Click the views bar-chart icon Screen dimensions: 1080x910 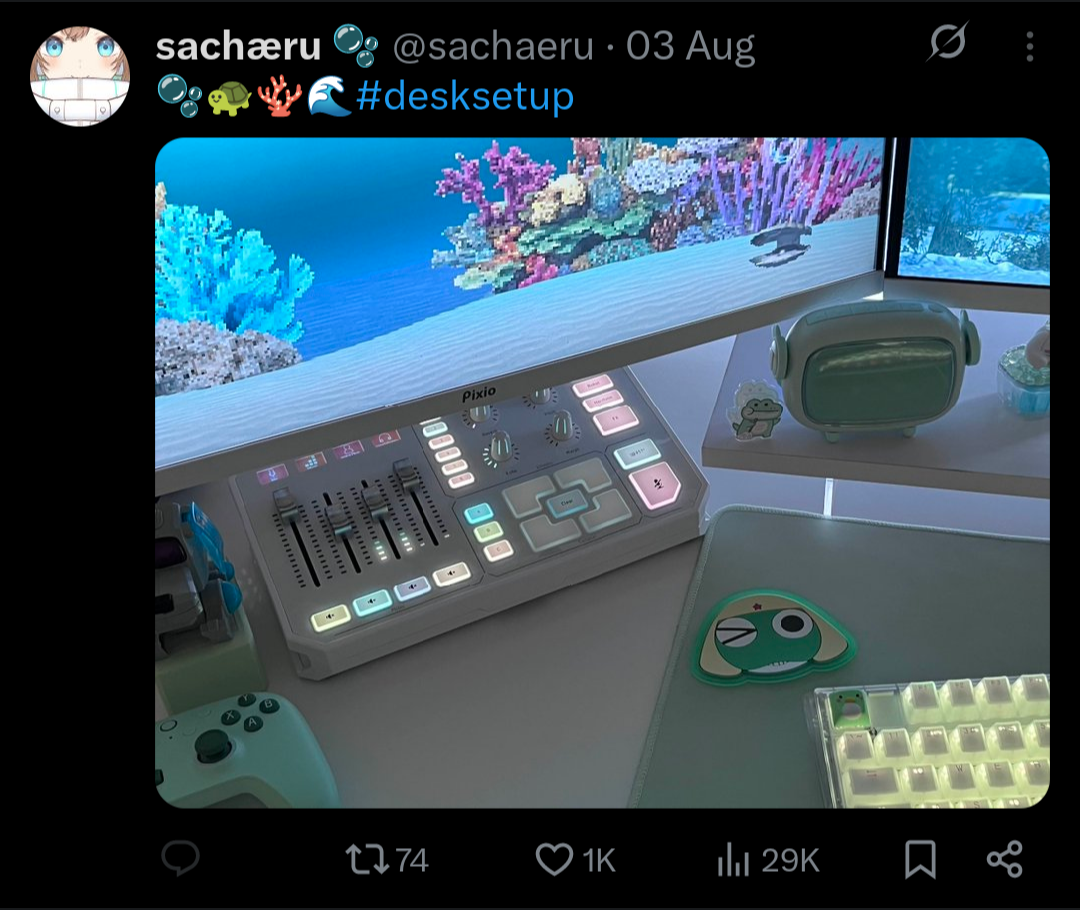coord(734,860)
